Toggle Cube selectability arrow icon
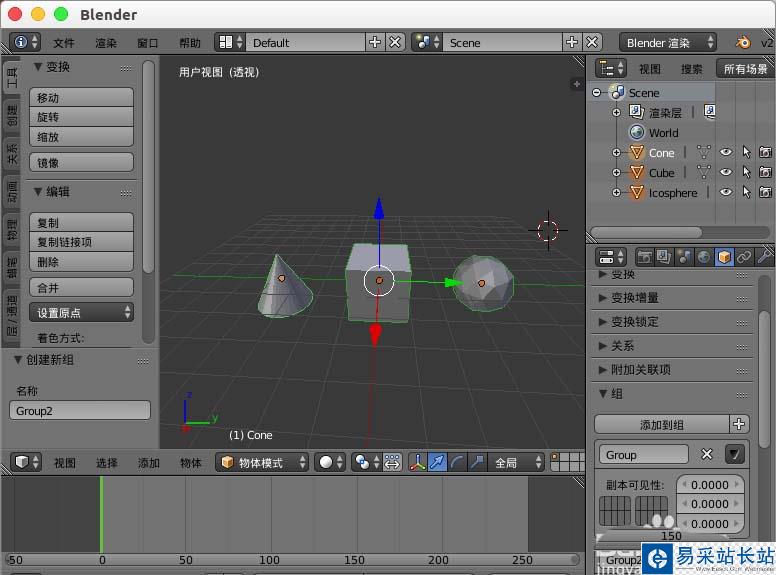The width and height of the screenshot is (776, 575). tap(746, 173)
